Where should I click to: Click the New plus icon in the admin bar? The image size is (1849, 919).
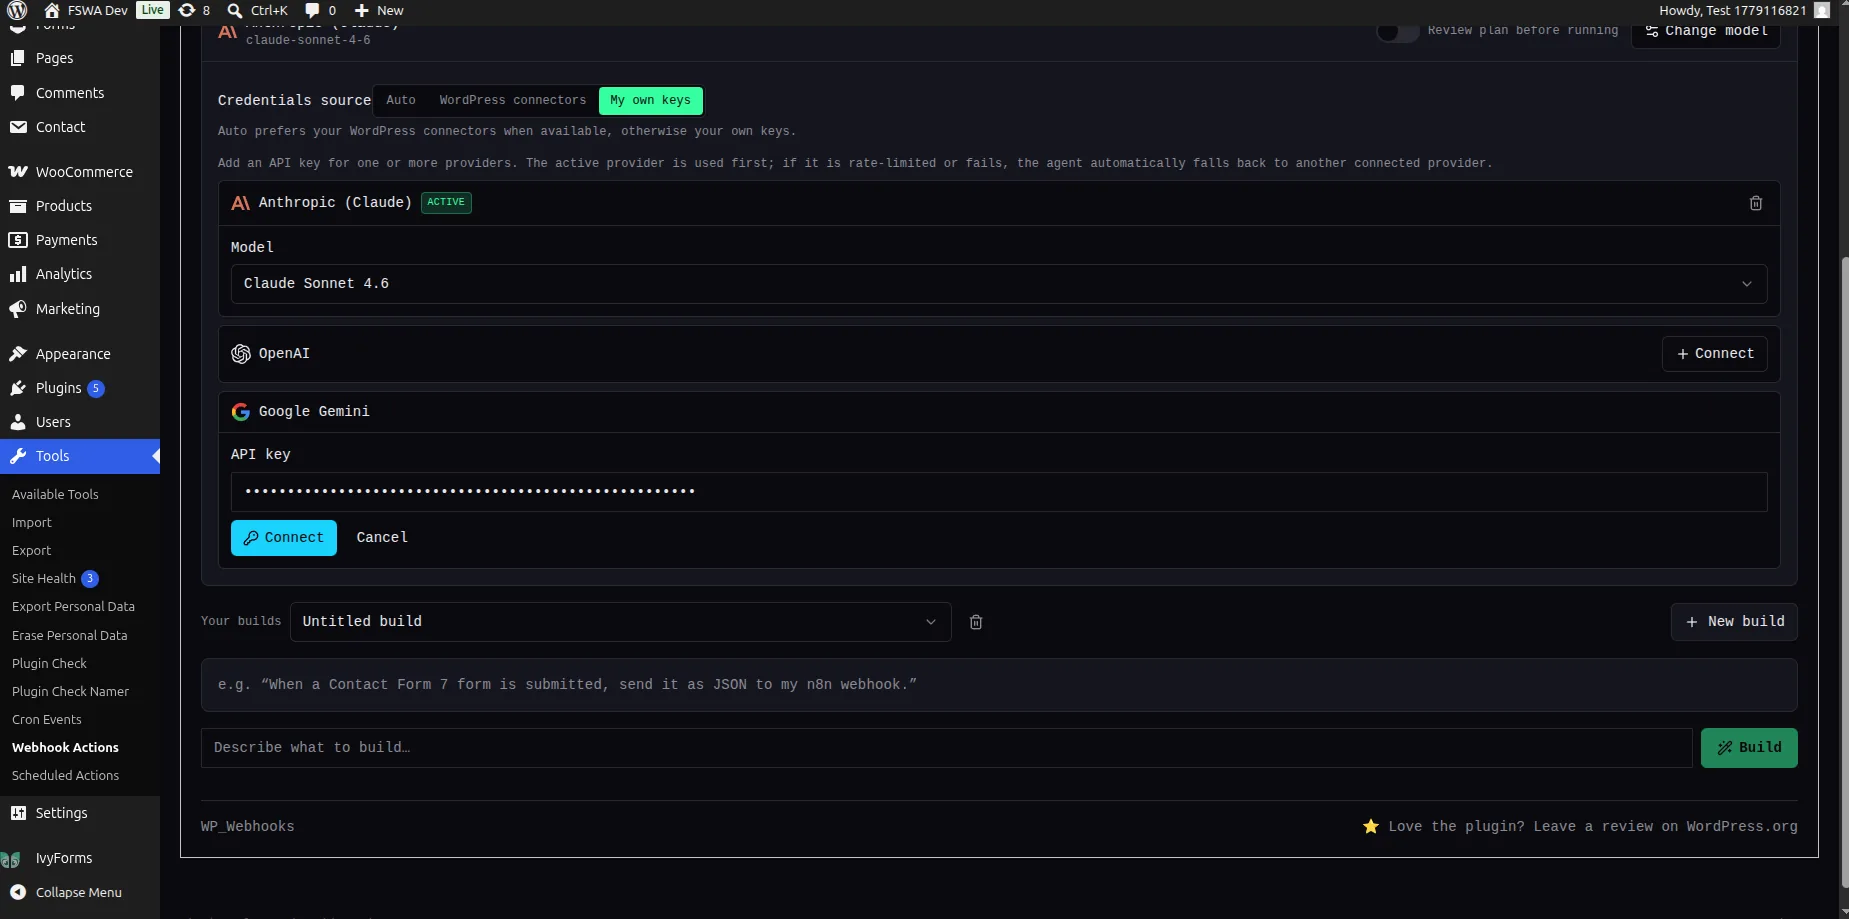tap(362, 11)
